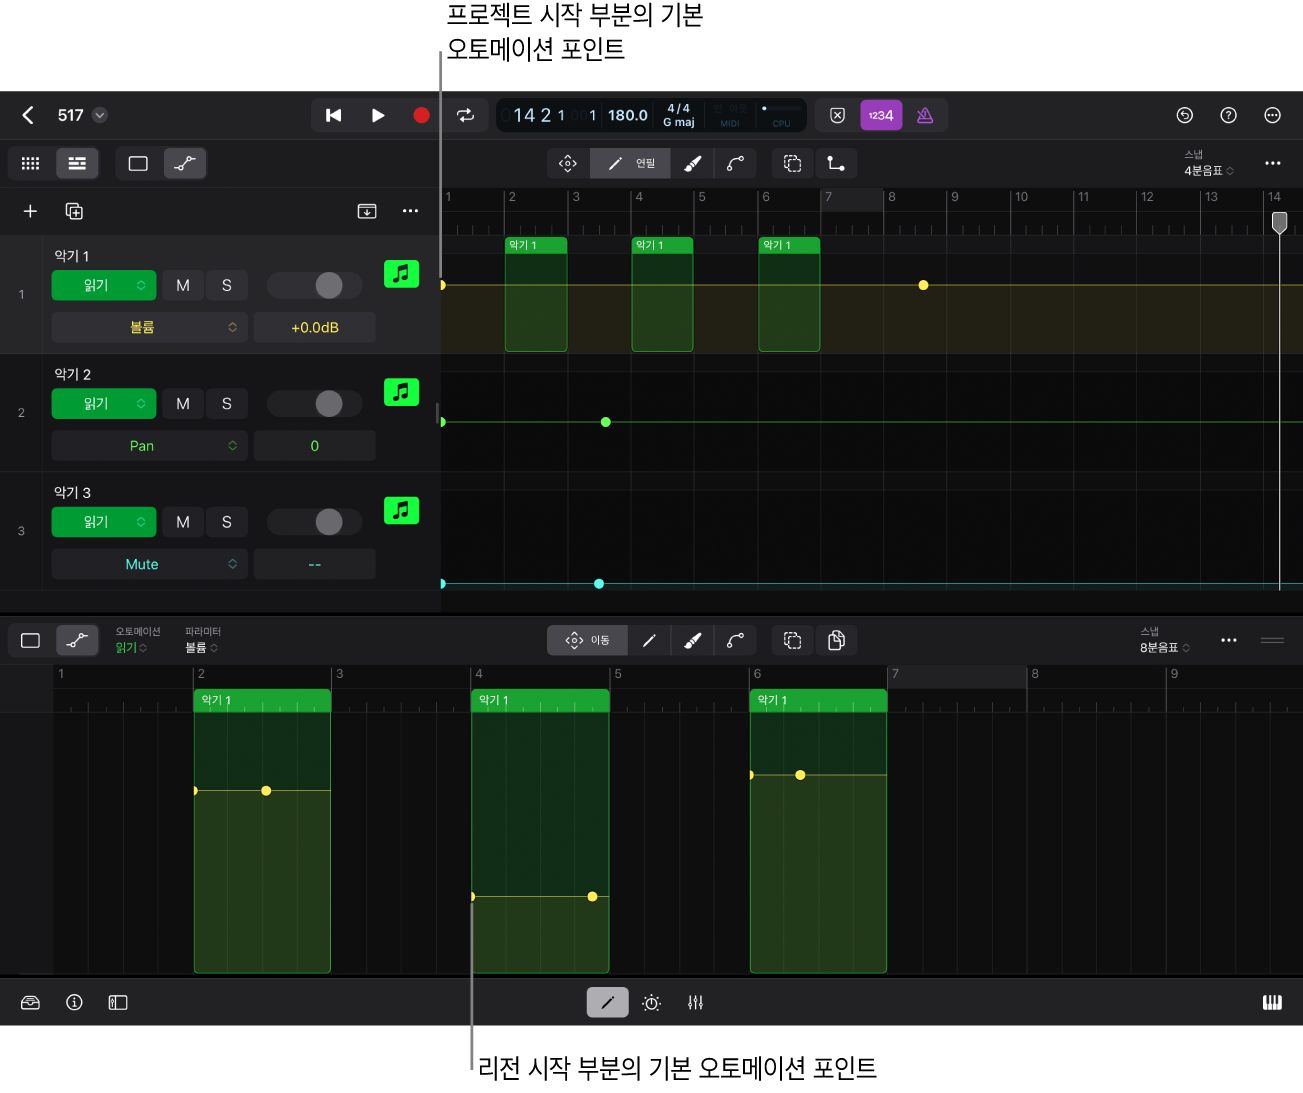Mute the 악기 2 track
This screenshot has height=1093, width=1303.
183,403
